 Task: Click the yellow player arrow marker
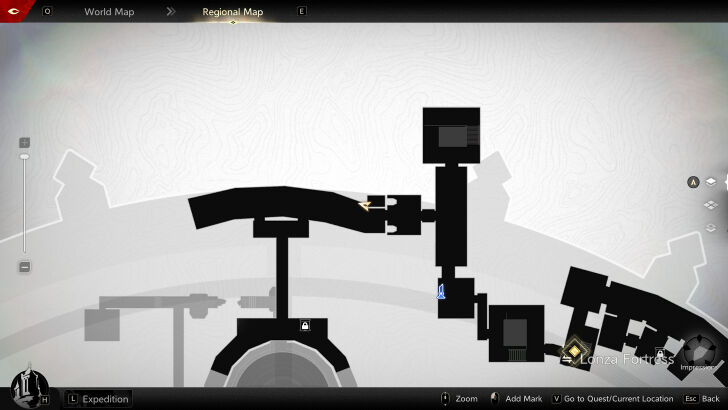click(365, 206)
